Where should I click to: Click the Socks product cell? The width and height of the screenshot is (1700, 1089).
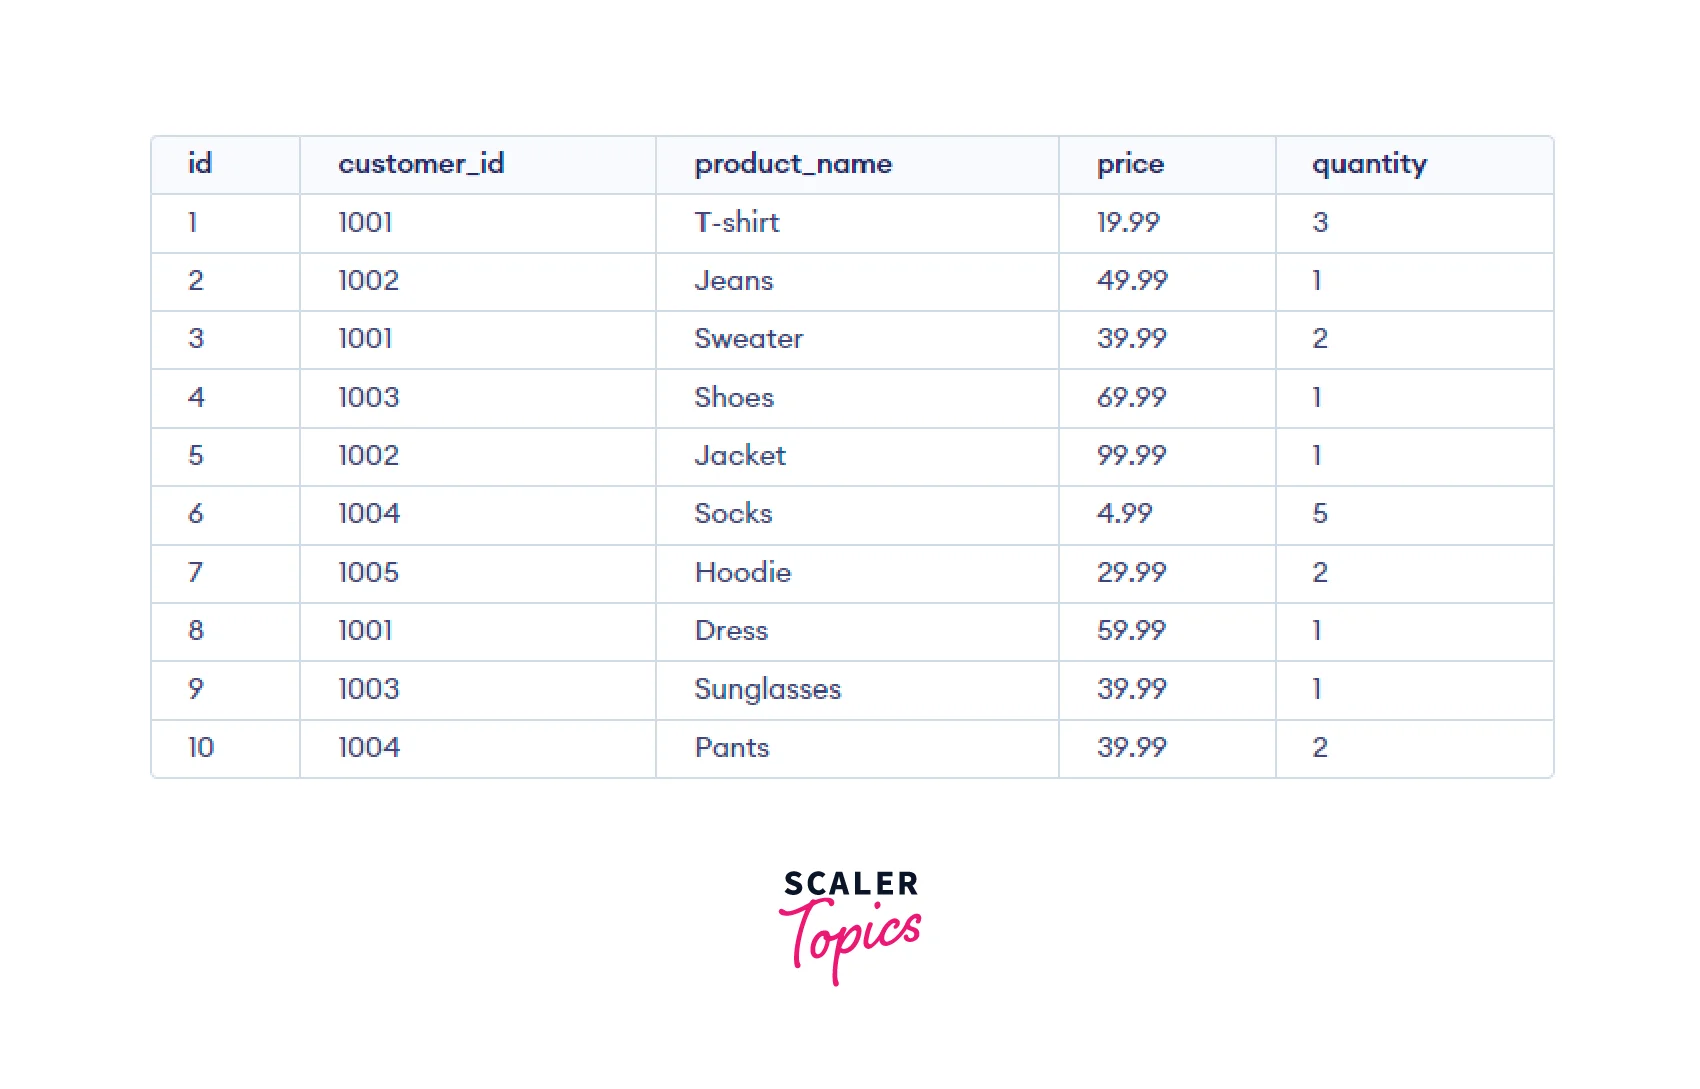pyautogui.click(x=733, y=514)
